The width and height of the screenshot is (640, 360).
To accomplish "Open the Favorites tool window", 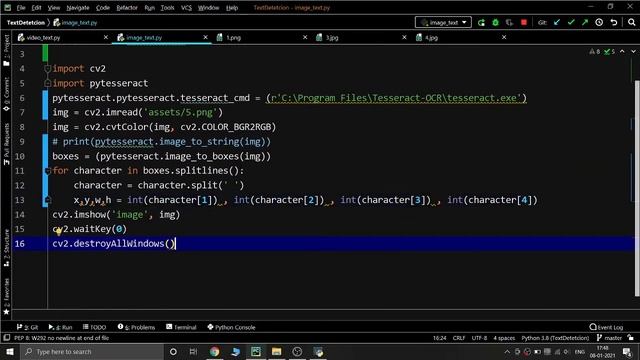I will click(6, 296).
